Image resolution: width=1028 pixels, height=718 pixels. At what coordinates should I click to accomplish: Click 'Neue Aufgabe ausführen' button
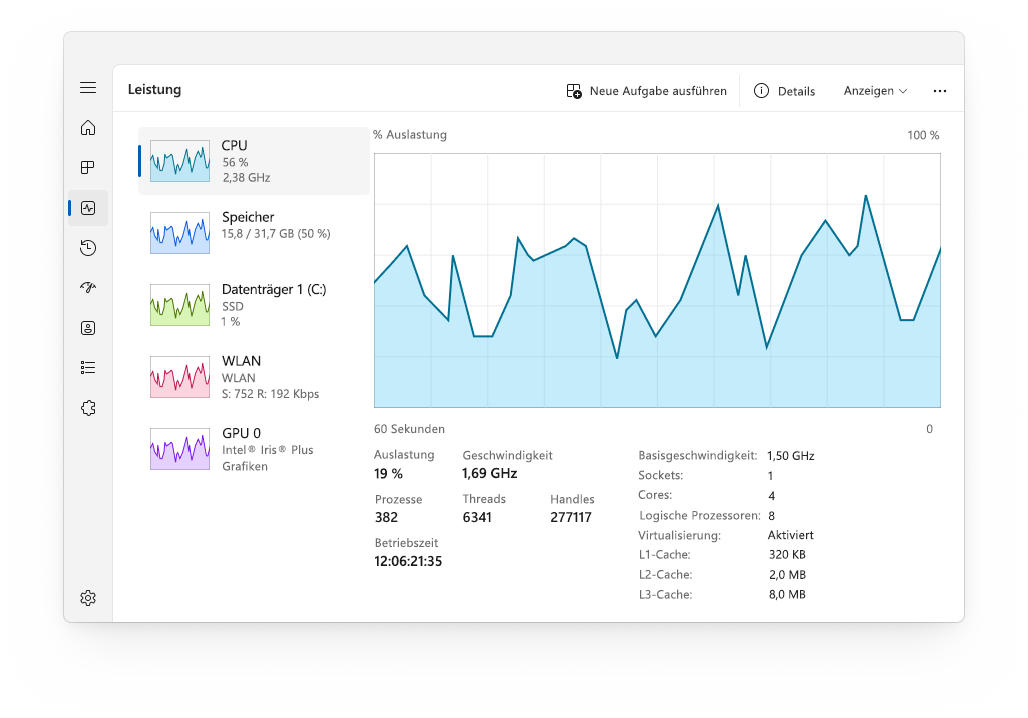click(x=646, y=91)
